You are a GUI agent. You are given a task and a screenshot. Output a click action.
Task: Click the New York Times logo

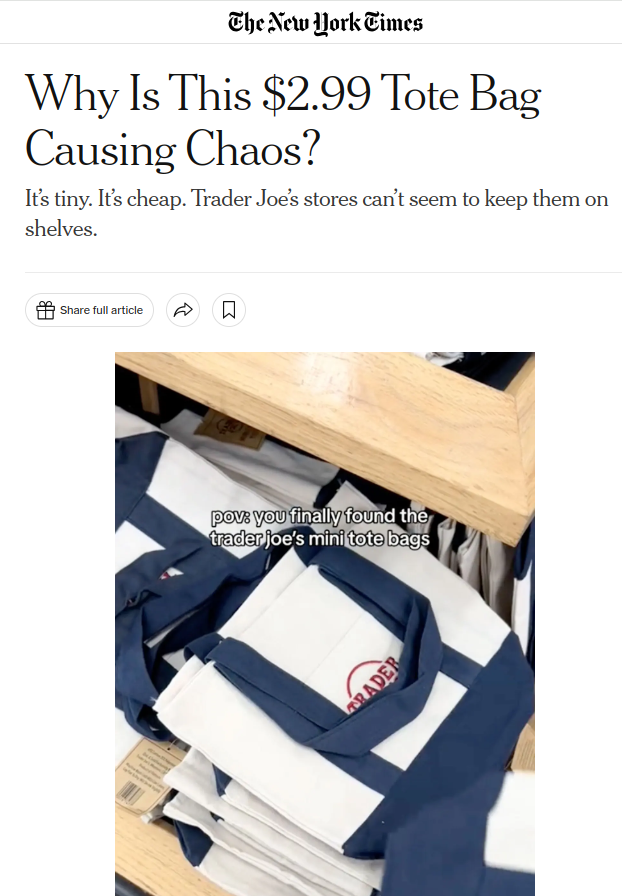pyautogui.click(x=325, y=23)
